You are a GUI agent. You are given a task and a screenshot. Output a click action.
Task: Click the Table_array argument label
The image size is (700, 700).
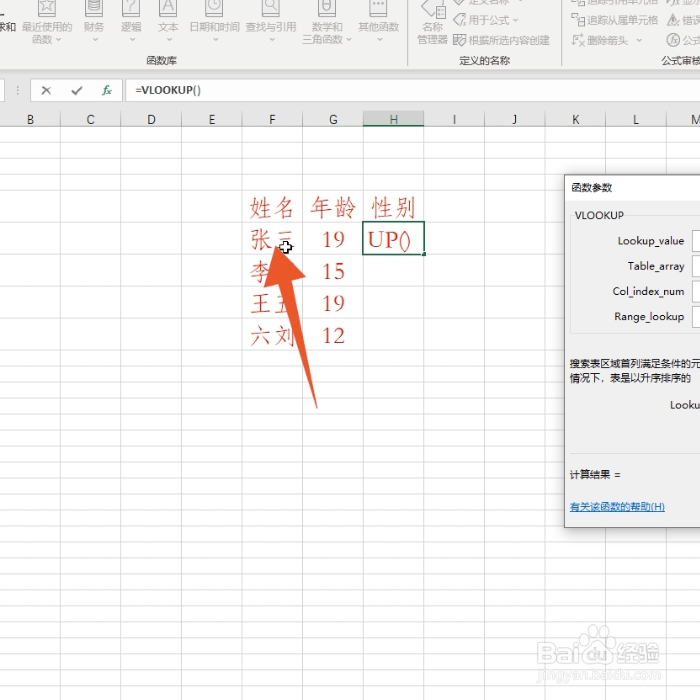pyautogui.click(x=656, y=267)
